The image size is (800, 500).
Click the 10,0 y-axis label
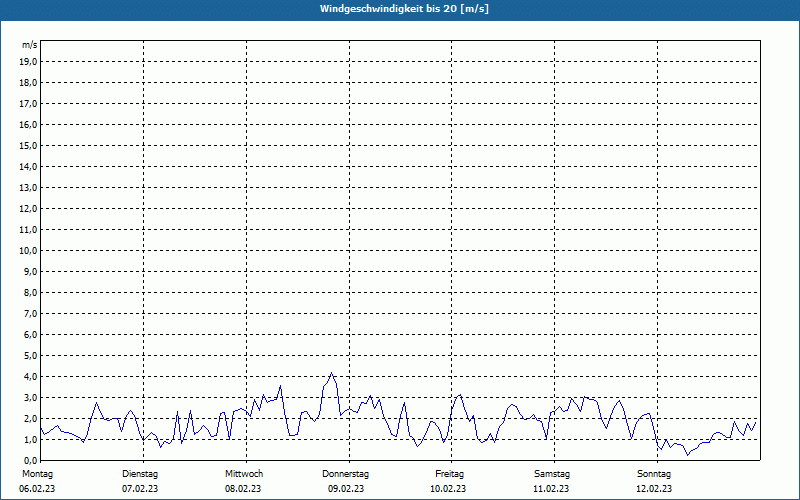point(29,251)
